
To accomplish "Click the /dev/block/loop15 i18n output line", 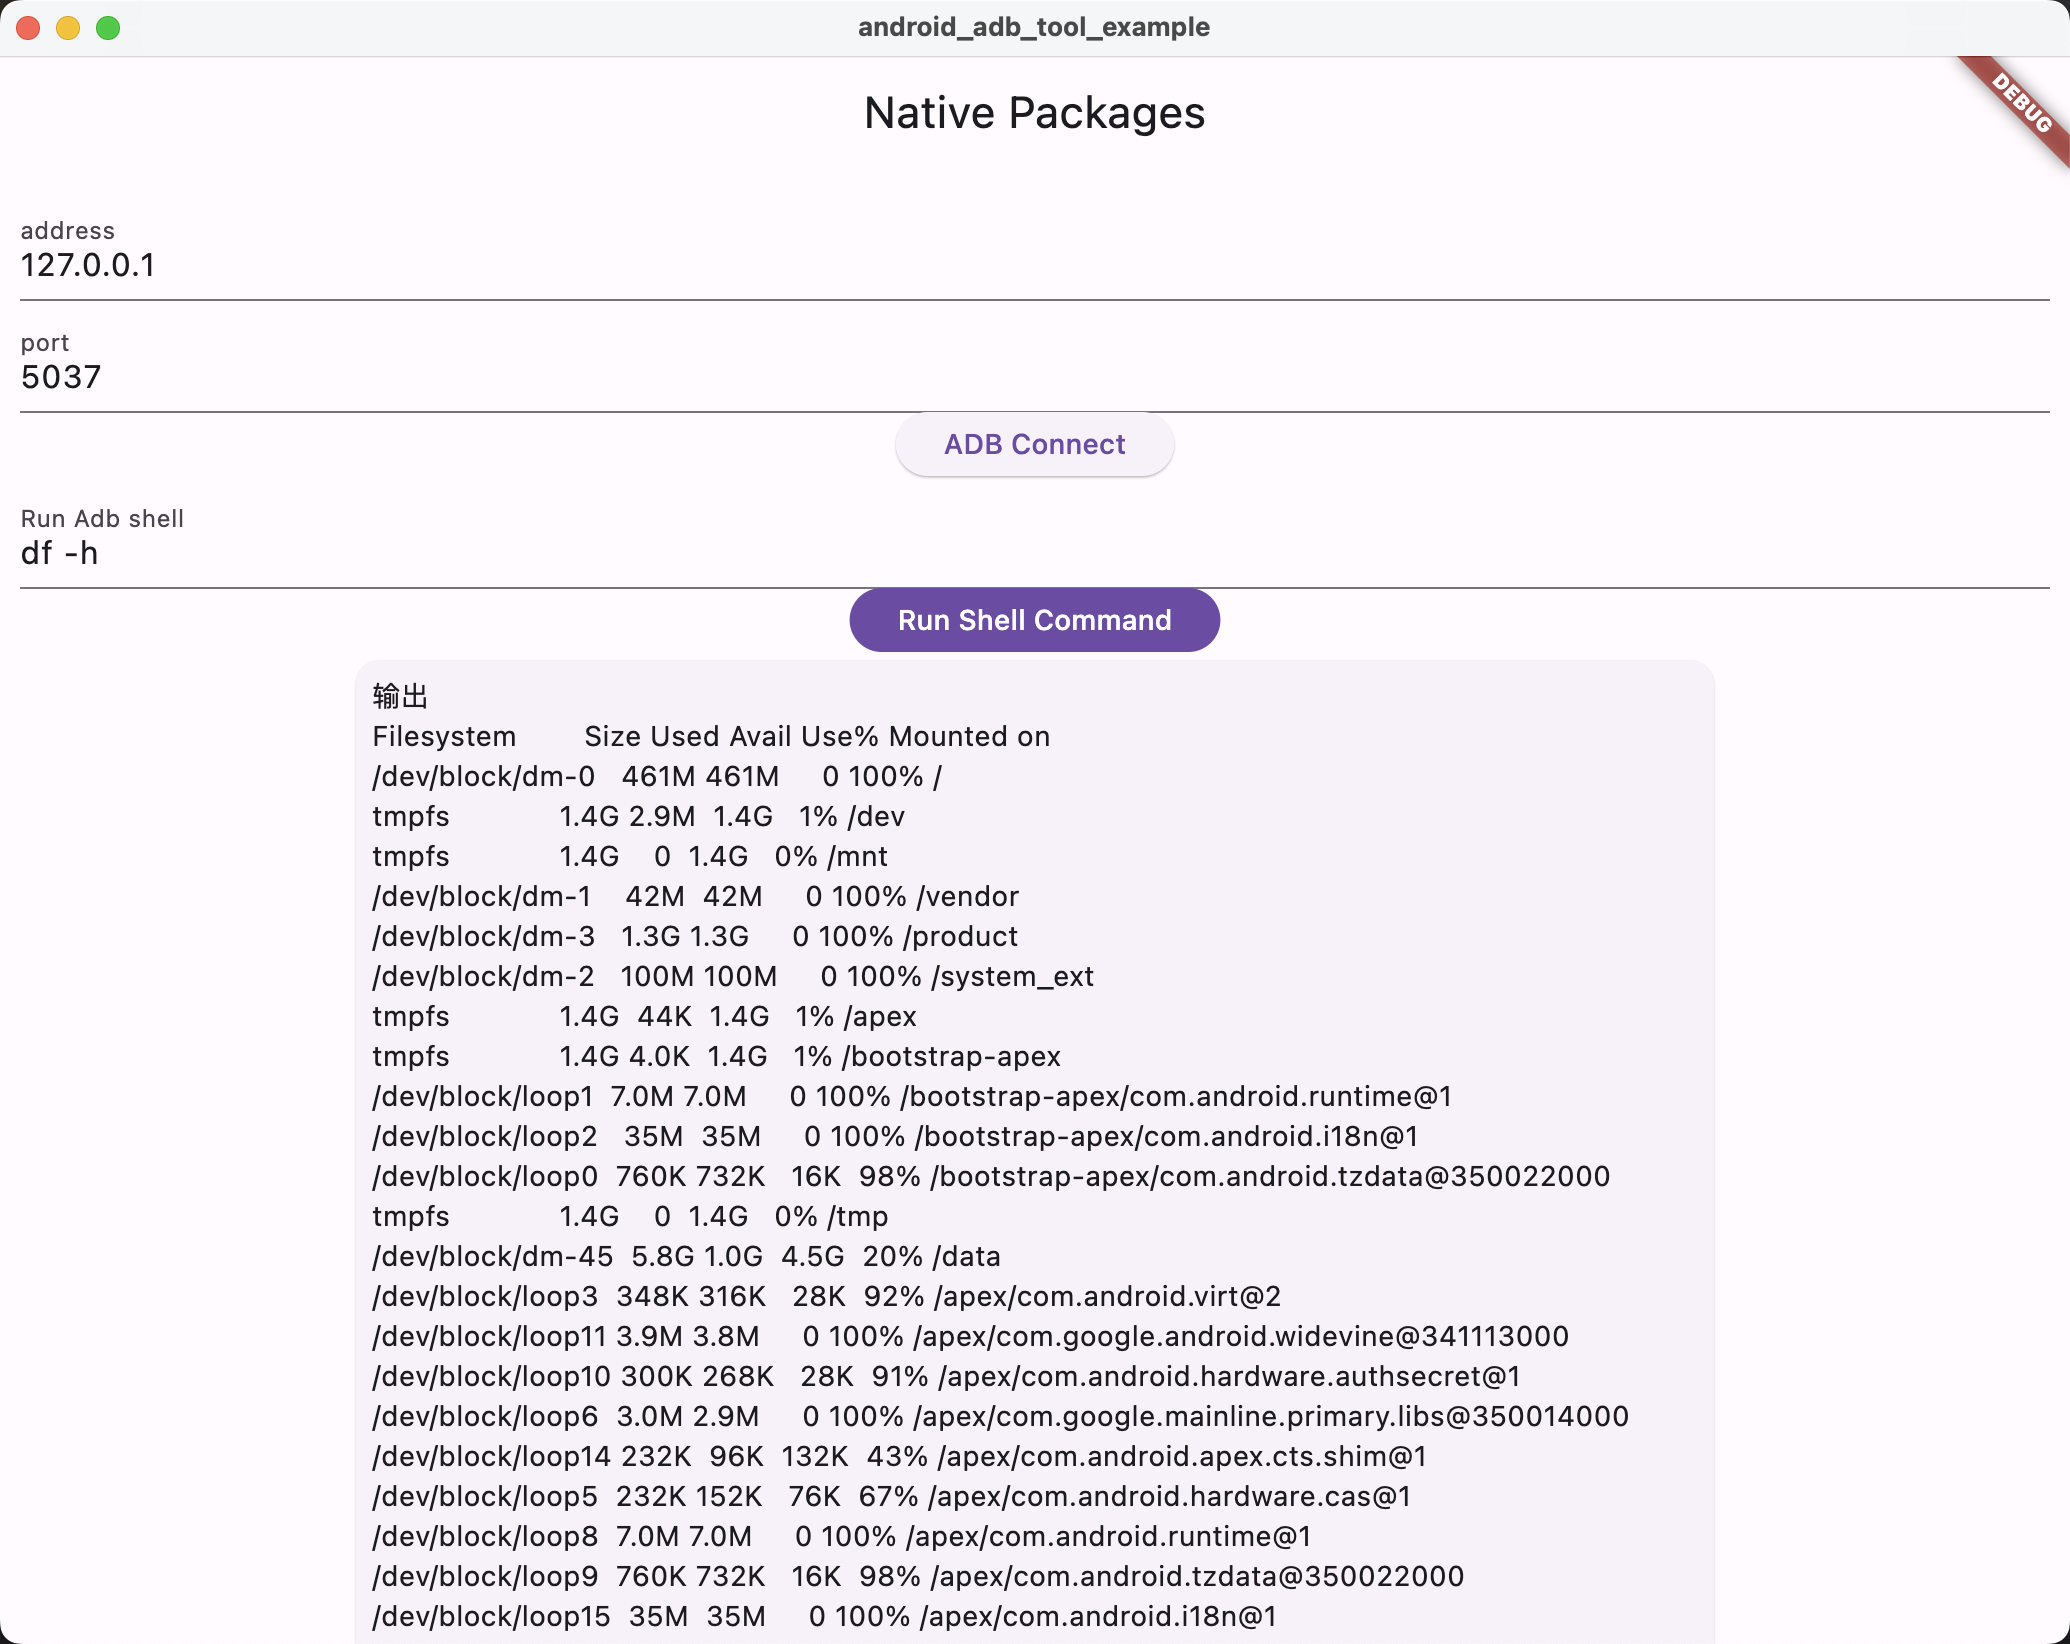I will pyautogui.click(x=824, y=1617).
